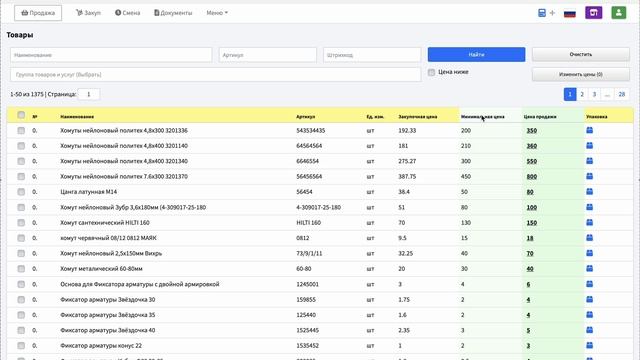Open packaging icon for Хомут нейлоновый Зубр row

(589, 207)
